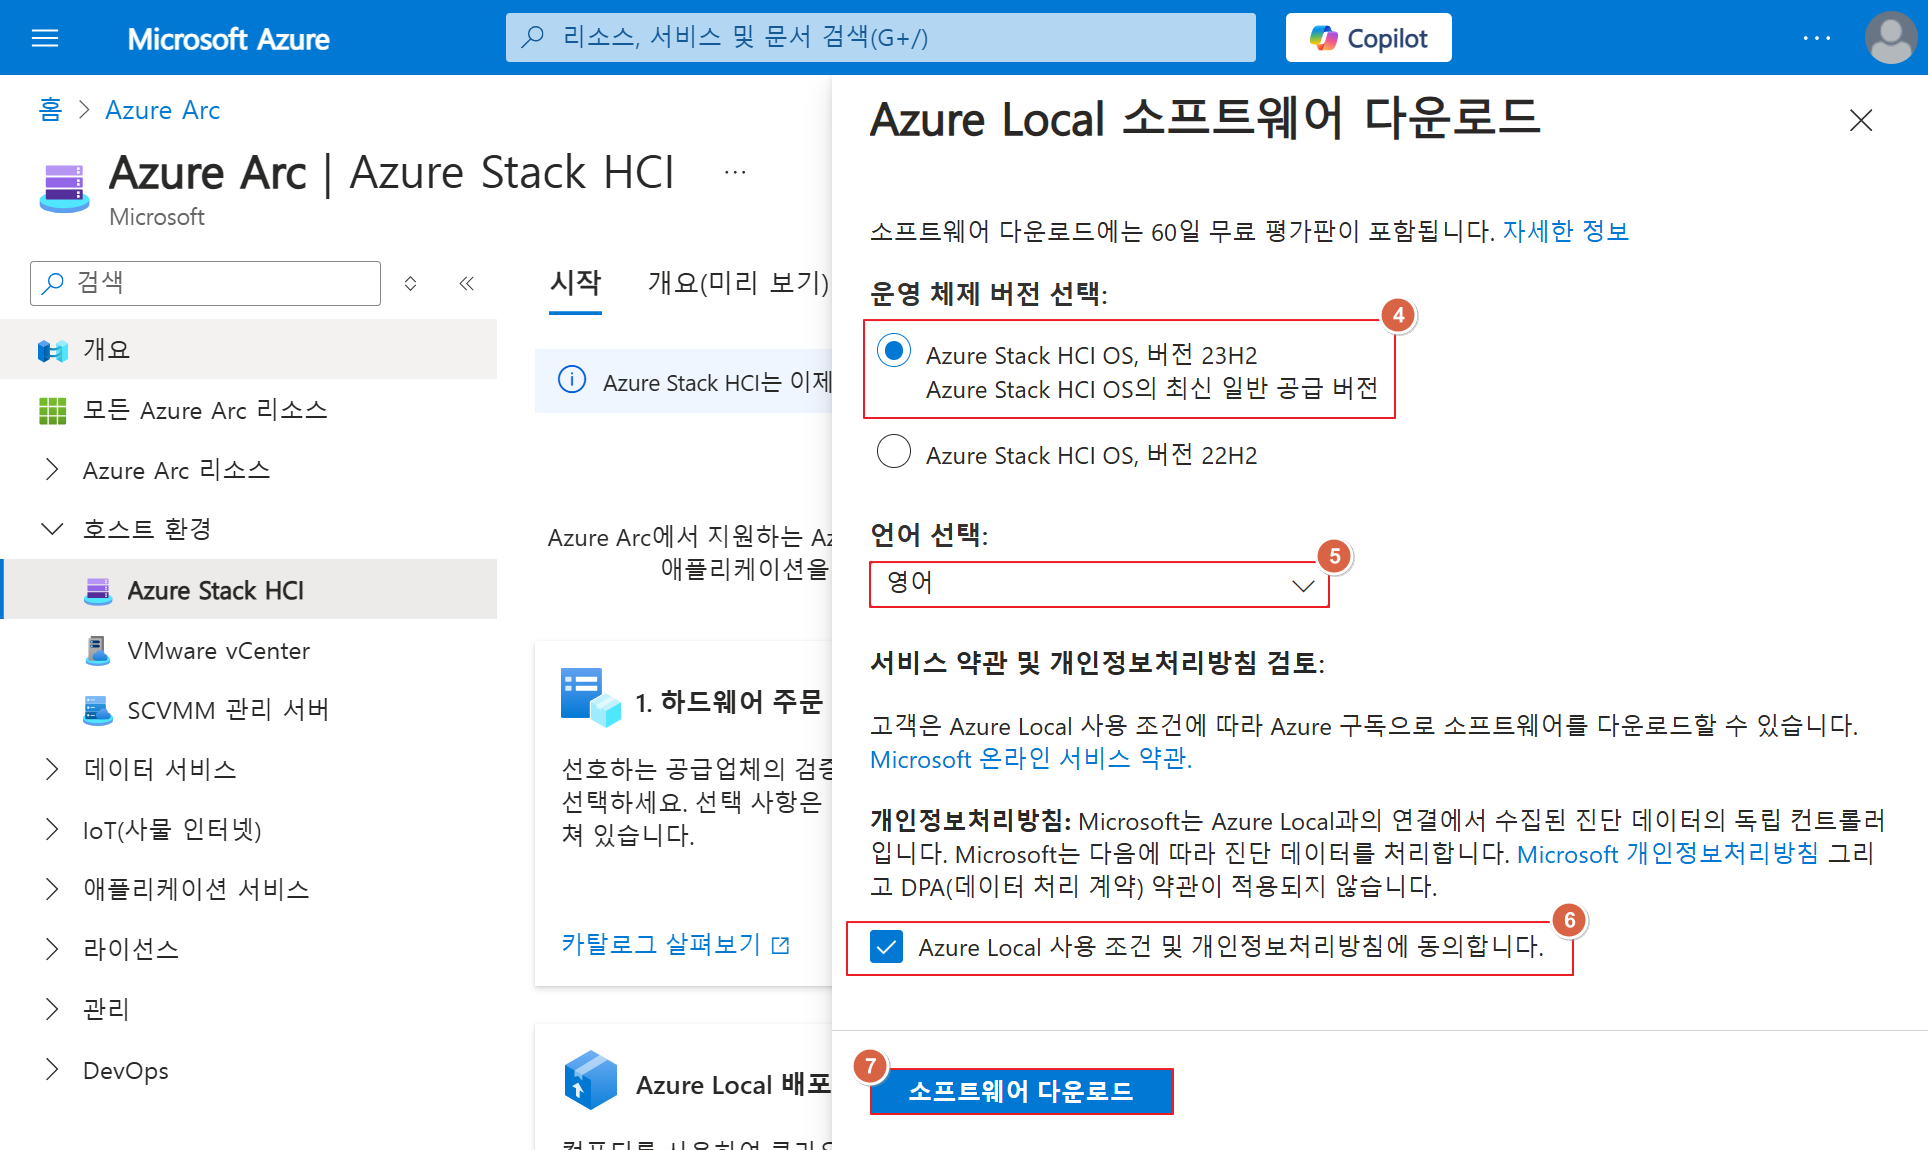1928x1150 pixels.
Task: Click the Azure Stack HCI sidebar icon
Action: (x=98, y=591)
